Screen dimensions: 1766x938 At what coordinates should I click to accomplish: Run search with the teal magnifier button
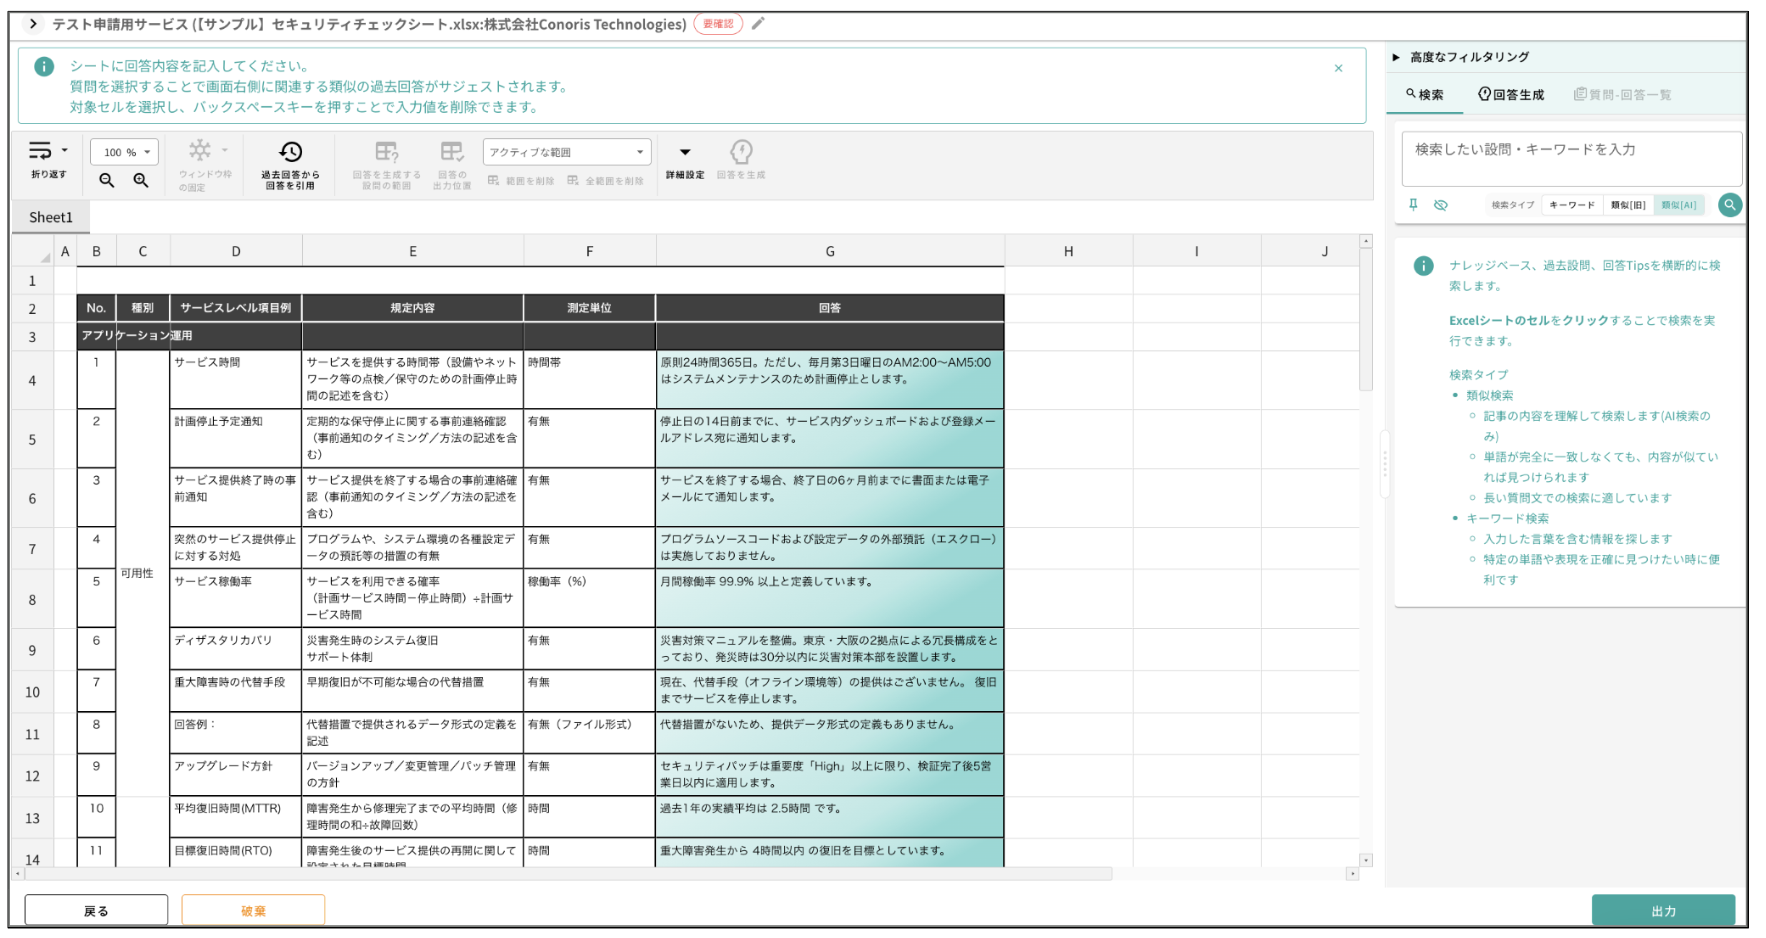(1731, 204)
